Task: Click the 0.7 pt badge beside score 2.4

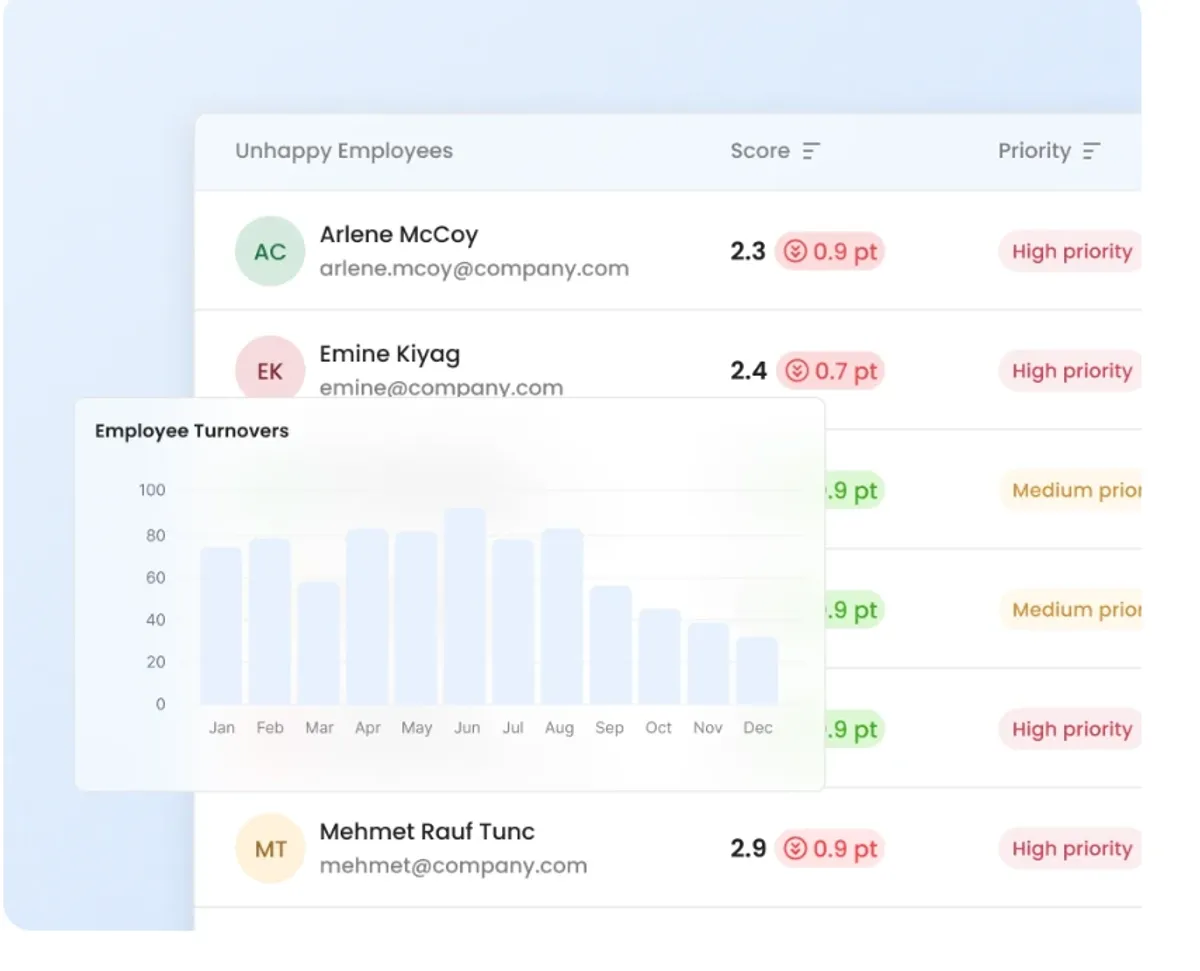Action: (830, 371)
